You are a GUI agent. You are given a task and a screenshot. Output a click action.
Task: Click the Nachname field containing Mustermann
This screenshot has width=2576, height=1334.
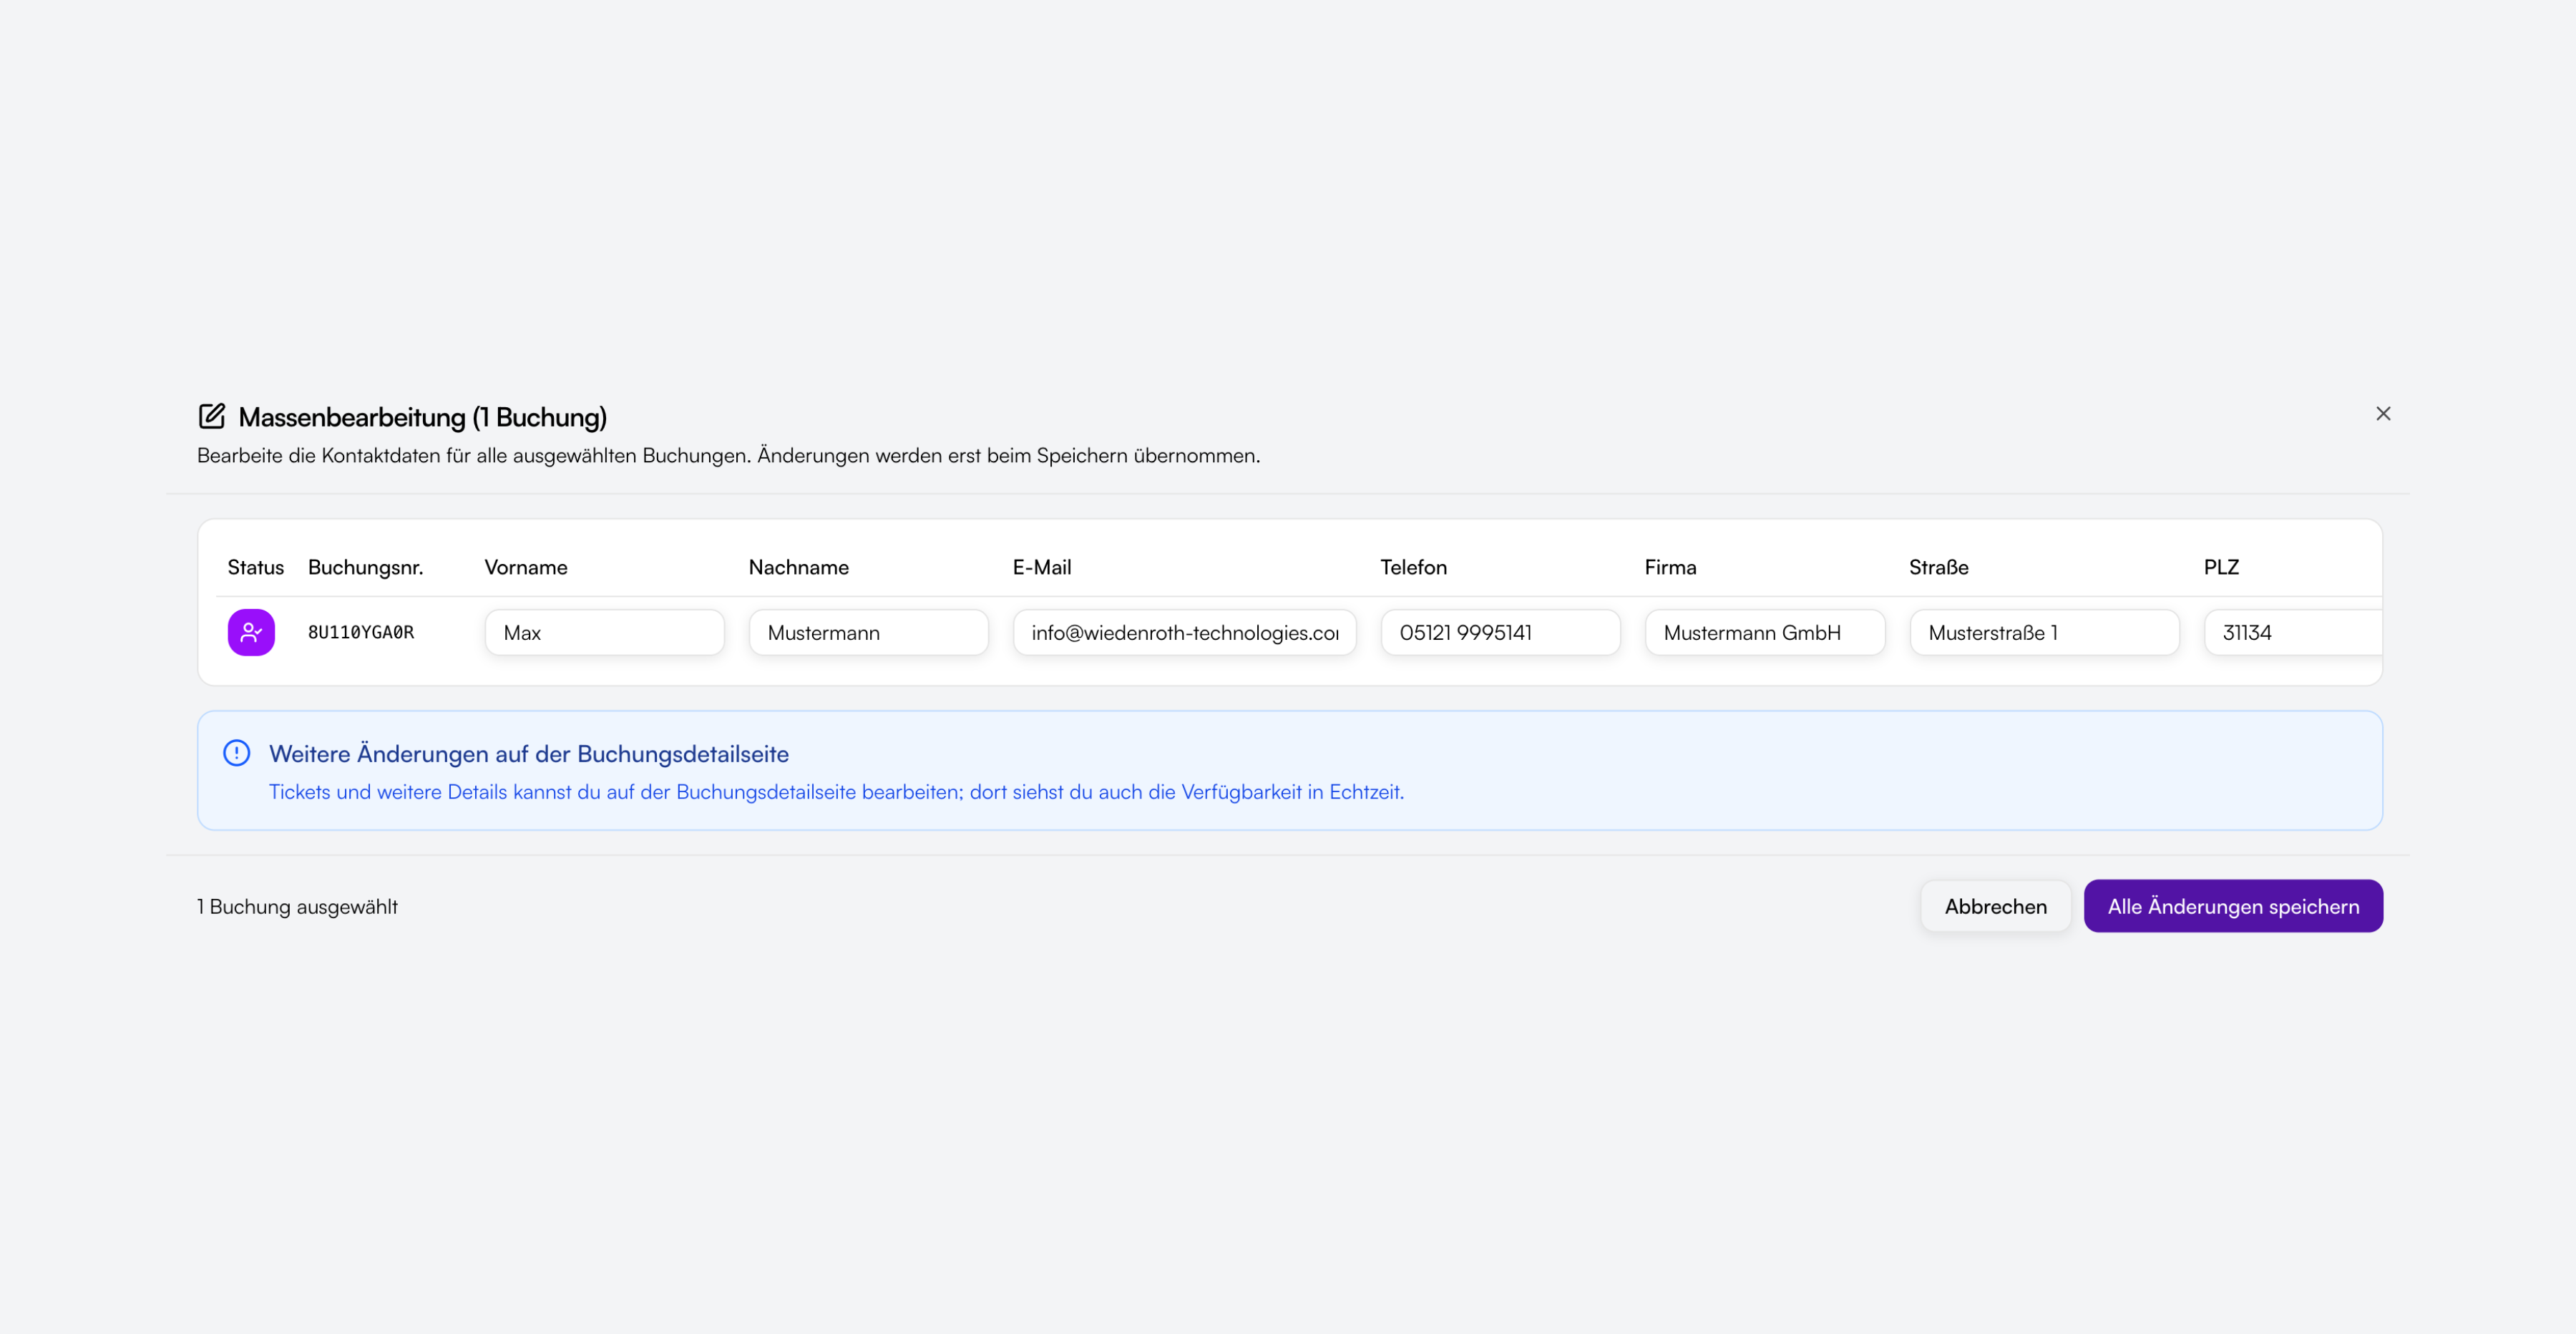click(869, 632)
